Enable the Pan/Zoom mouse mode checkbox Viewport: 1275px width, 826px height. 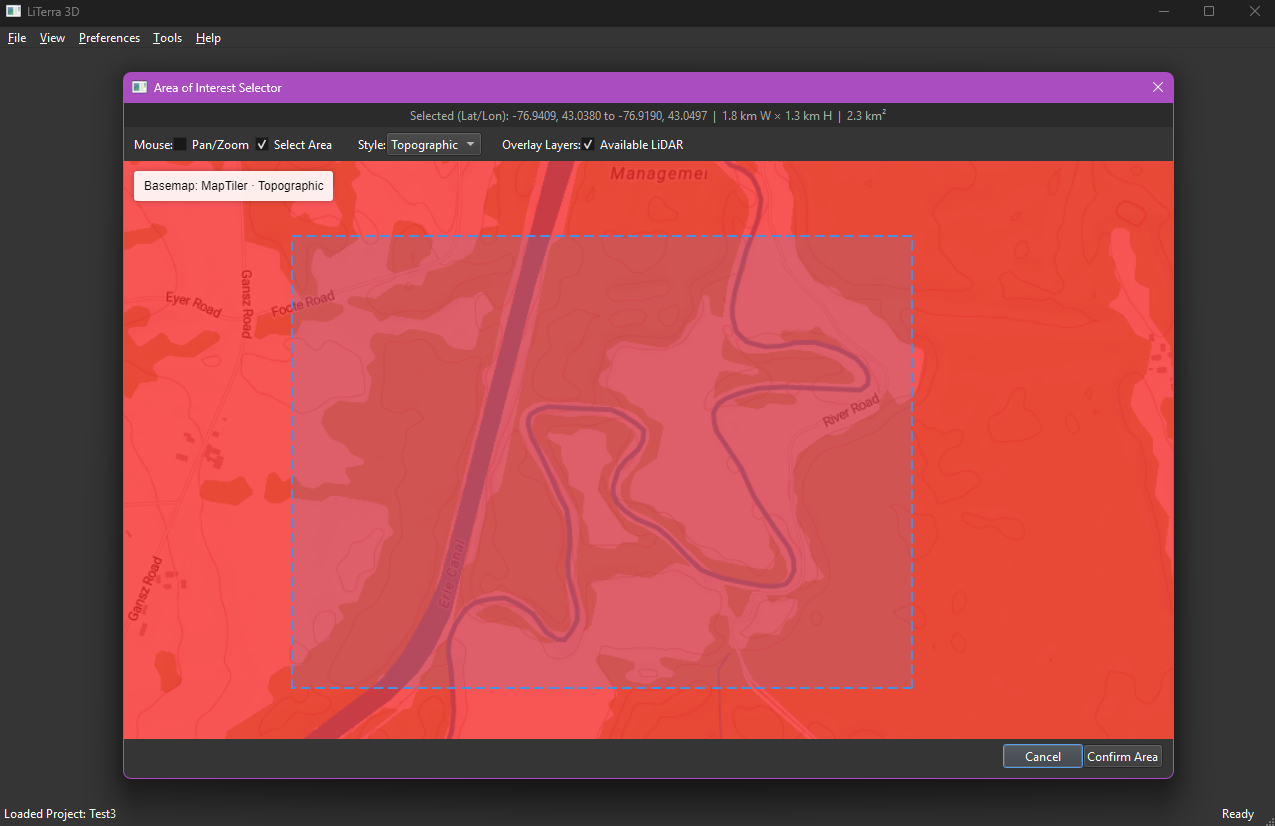click(x=179, y=144)
